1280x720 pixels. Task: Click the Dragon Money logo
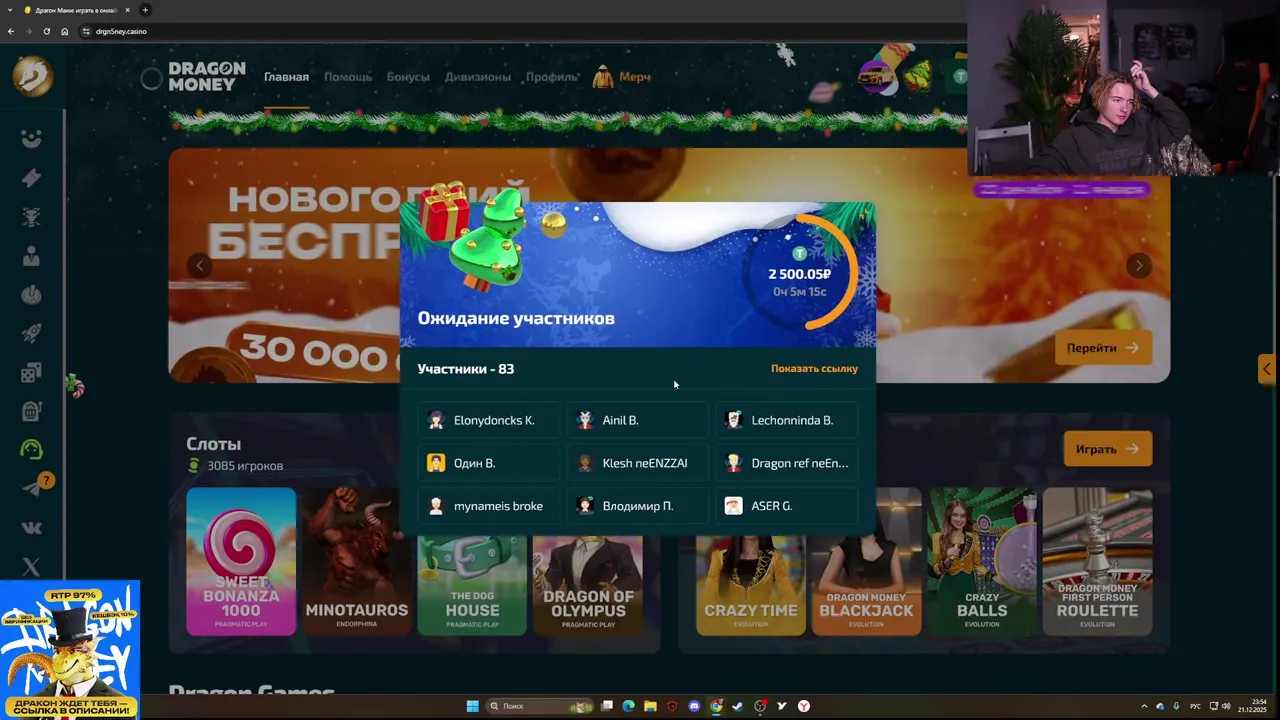click(x=206, y=77)
